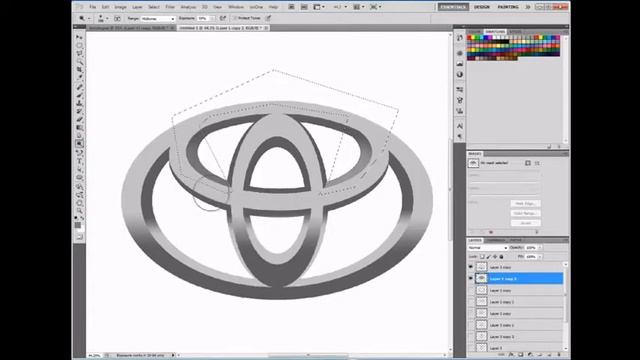Open the Image menu
640x360 pixels.
pyautogui.click(x=120, y=7)
